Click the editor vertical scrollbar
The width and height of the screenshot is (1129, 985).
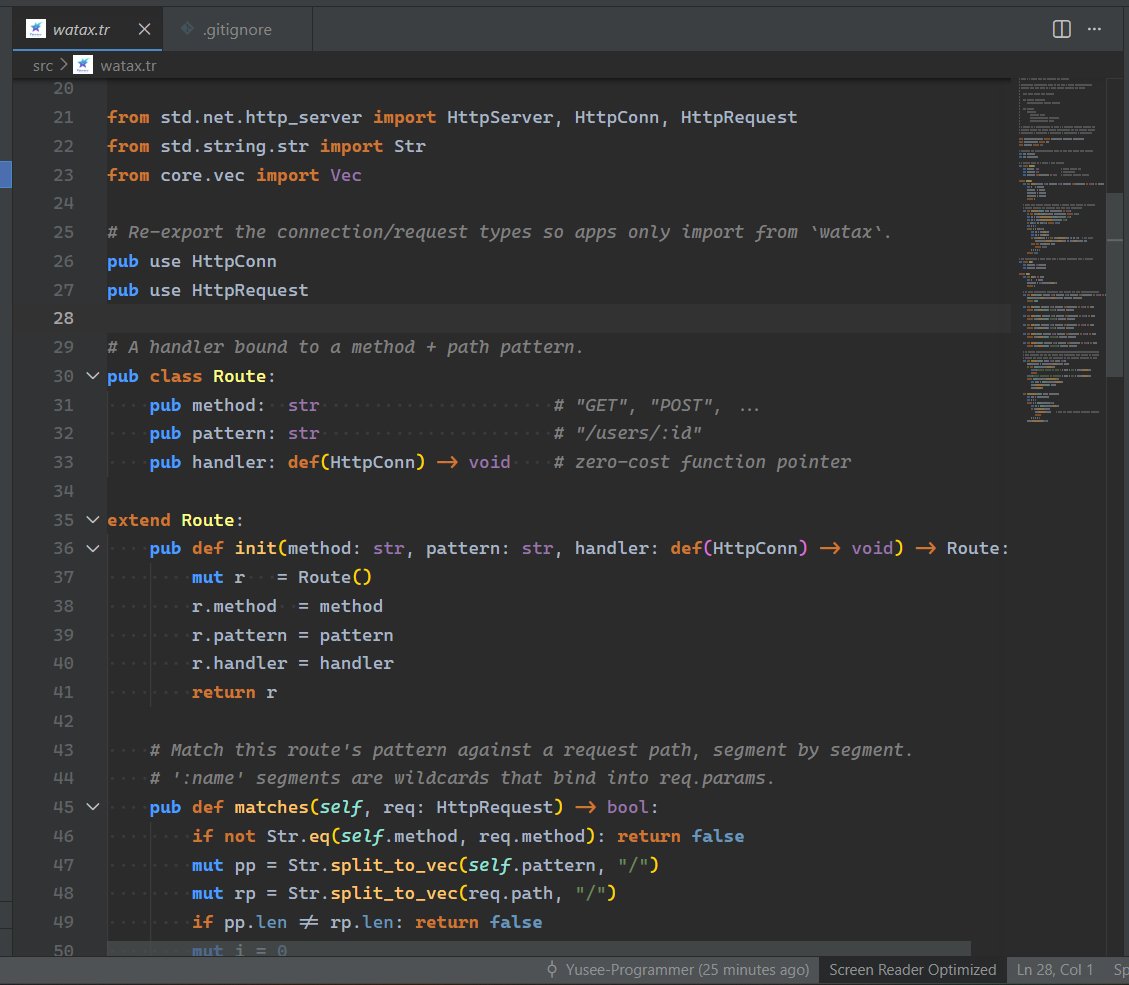[x=1115, y=284]
